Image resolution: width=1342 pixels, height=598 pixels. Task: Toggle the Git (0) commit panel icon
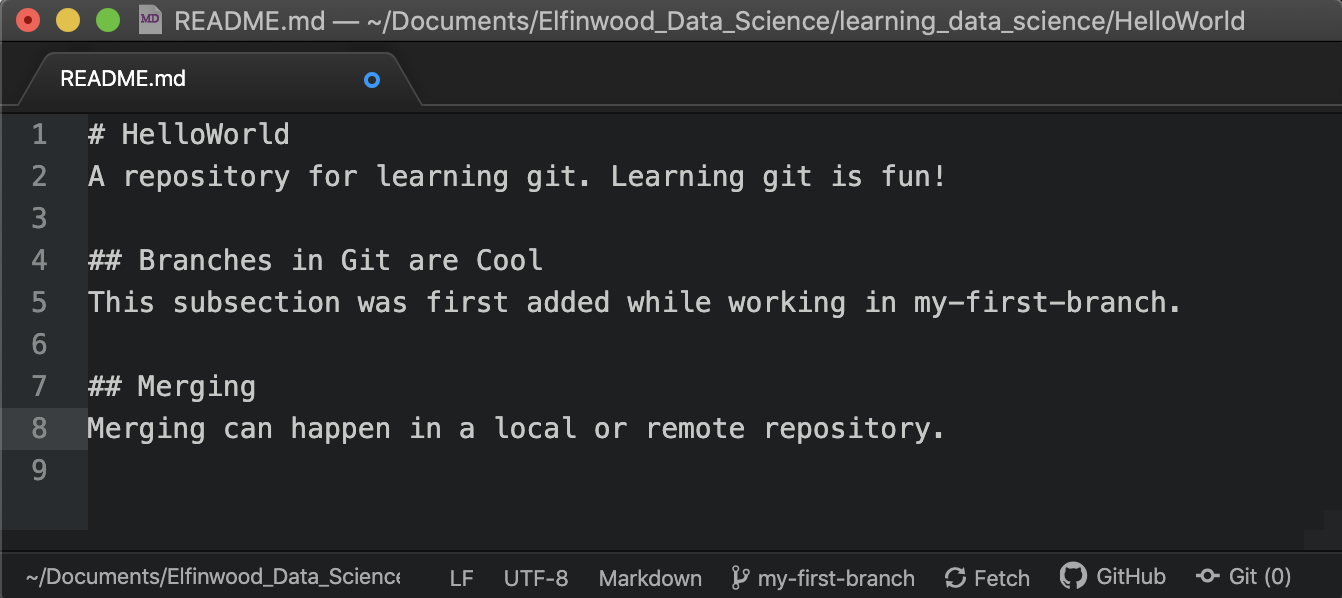click(1207, 577)
